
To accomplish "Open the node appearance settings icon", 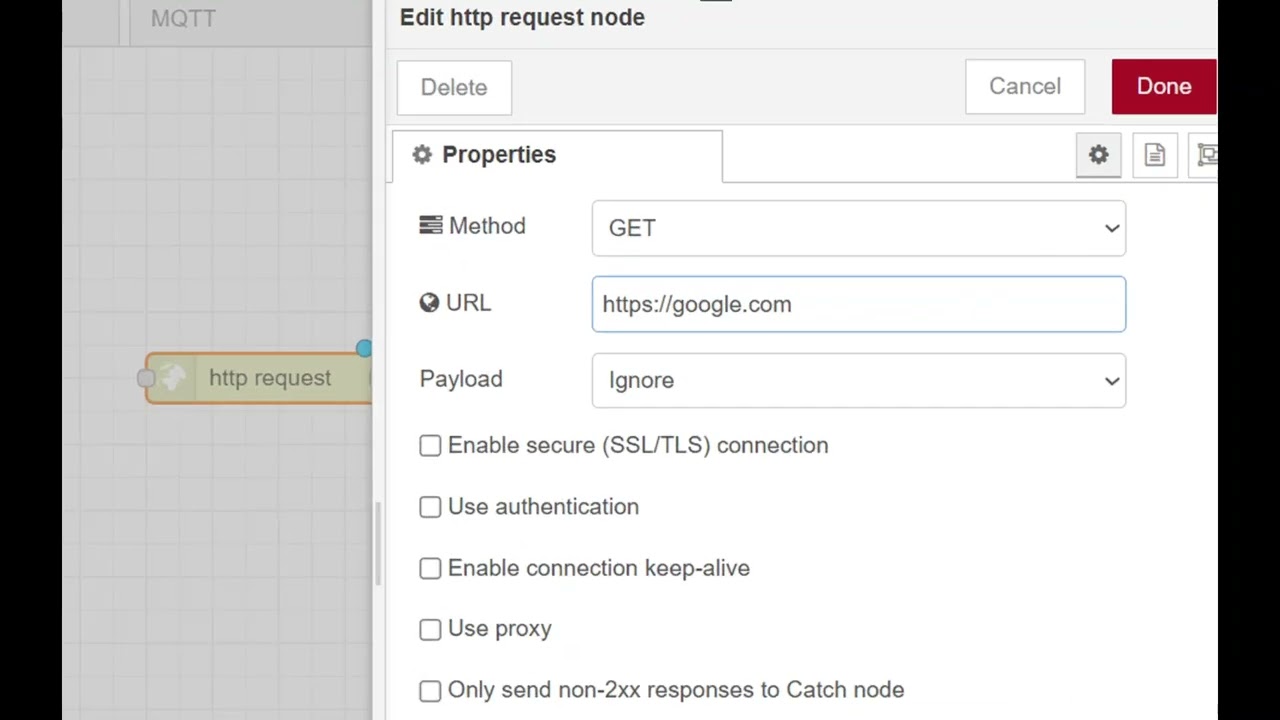I will (1207, 155).
